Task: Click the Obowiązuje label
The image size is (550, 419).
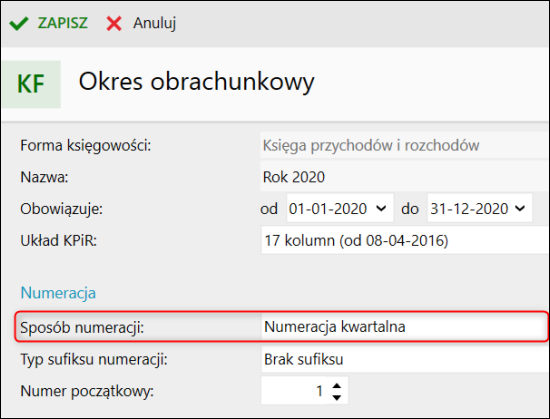Action: (61, 209)
